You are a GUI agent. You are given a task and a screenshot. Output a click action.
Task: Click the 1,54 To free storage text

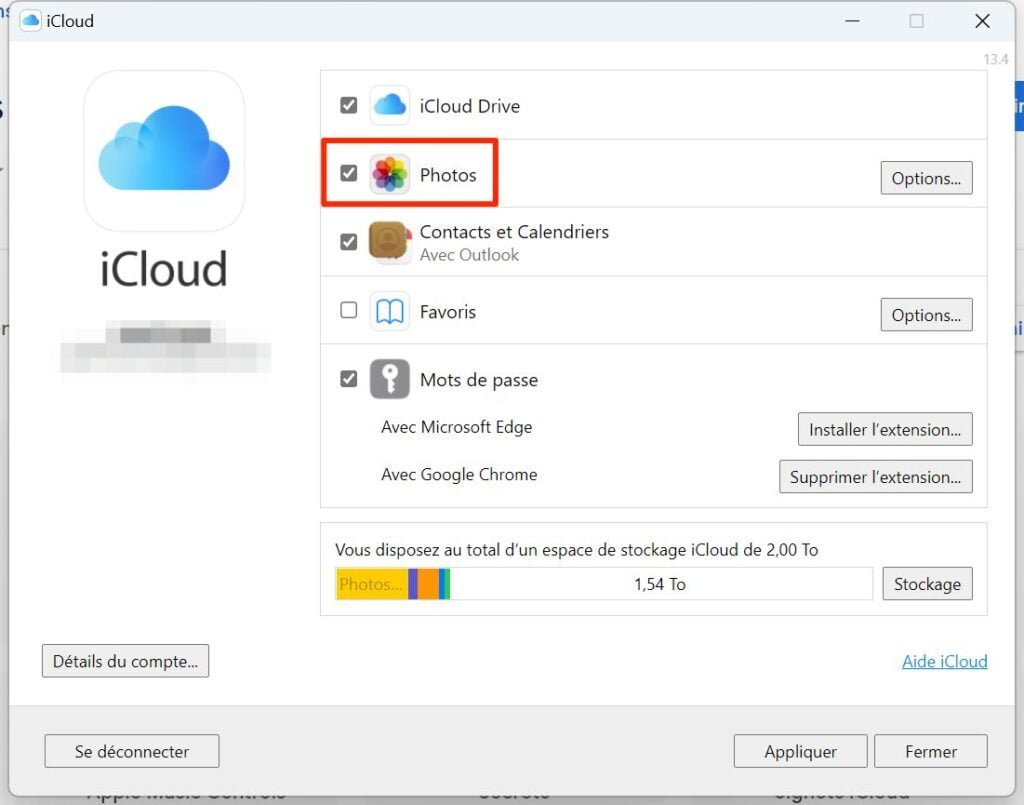(660, 584)
